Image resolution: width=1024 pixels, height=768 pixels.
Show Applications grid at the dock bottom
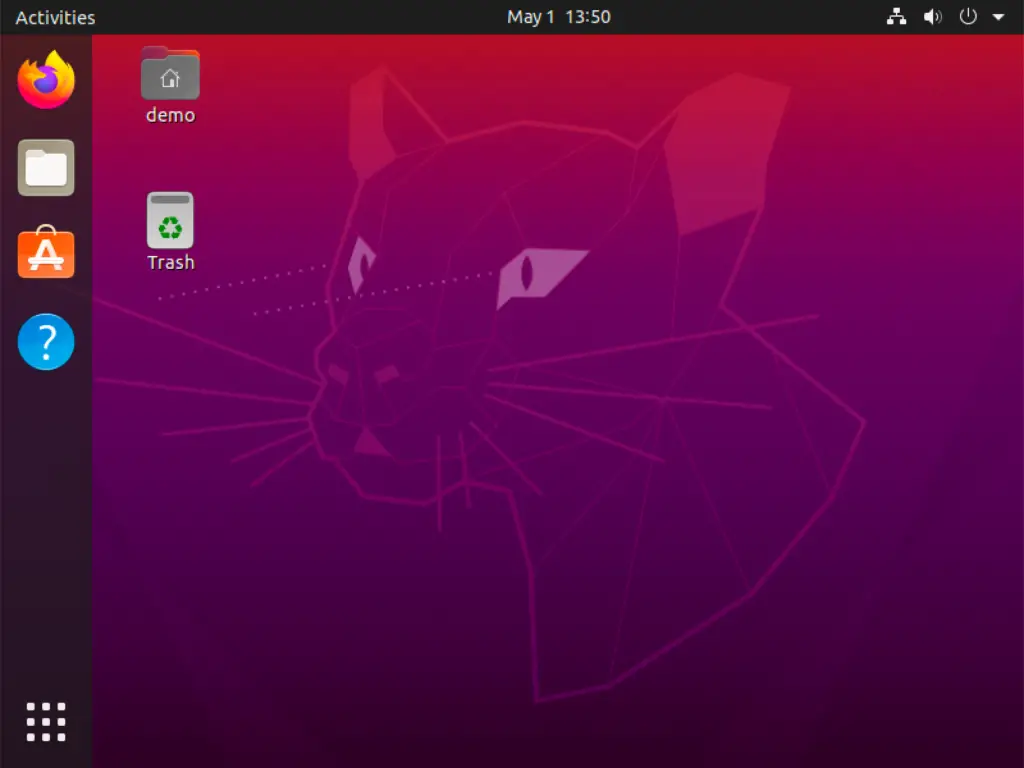coord(46,722)
